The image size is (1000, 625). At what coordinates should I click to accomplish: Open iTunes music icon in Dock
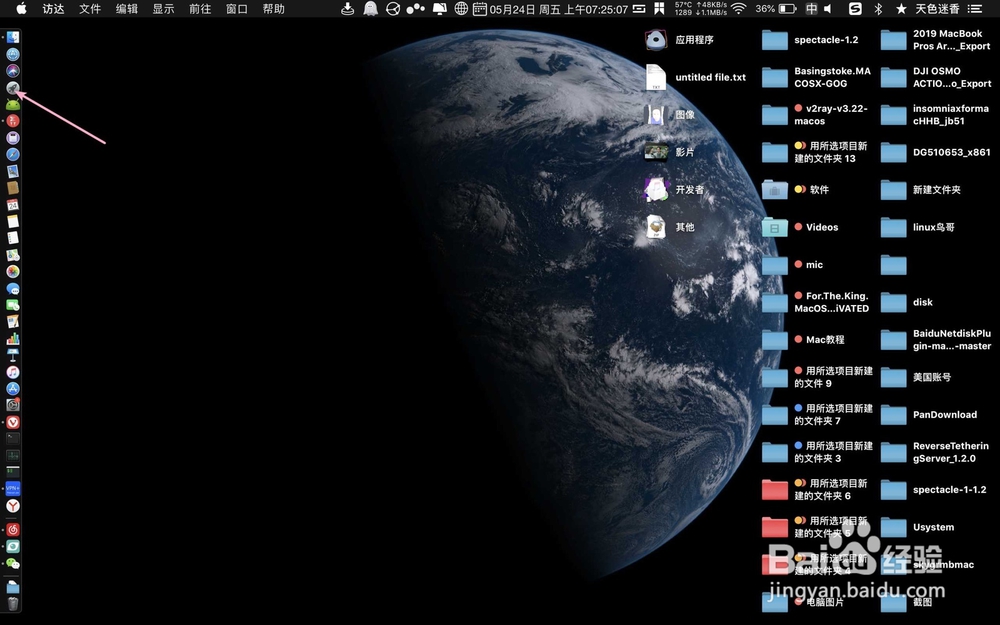[x=13, y=372]
